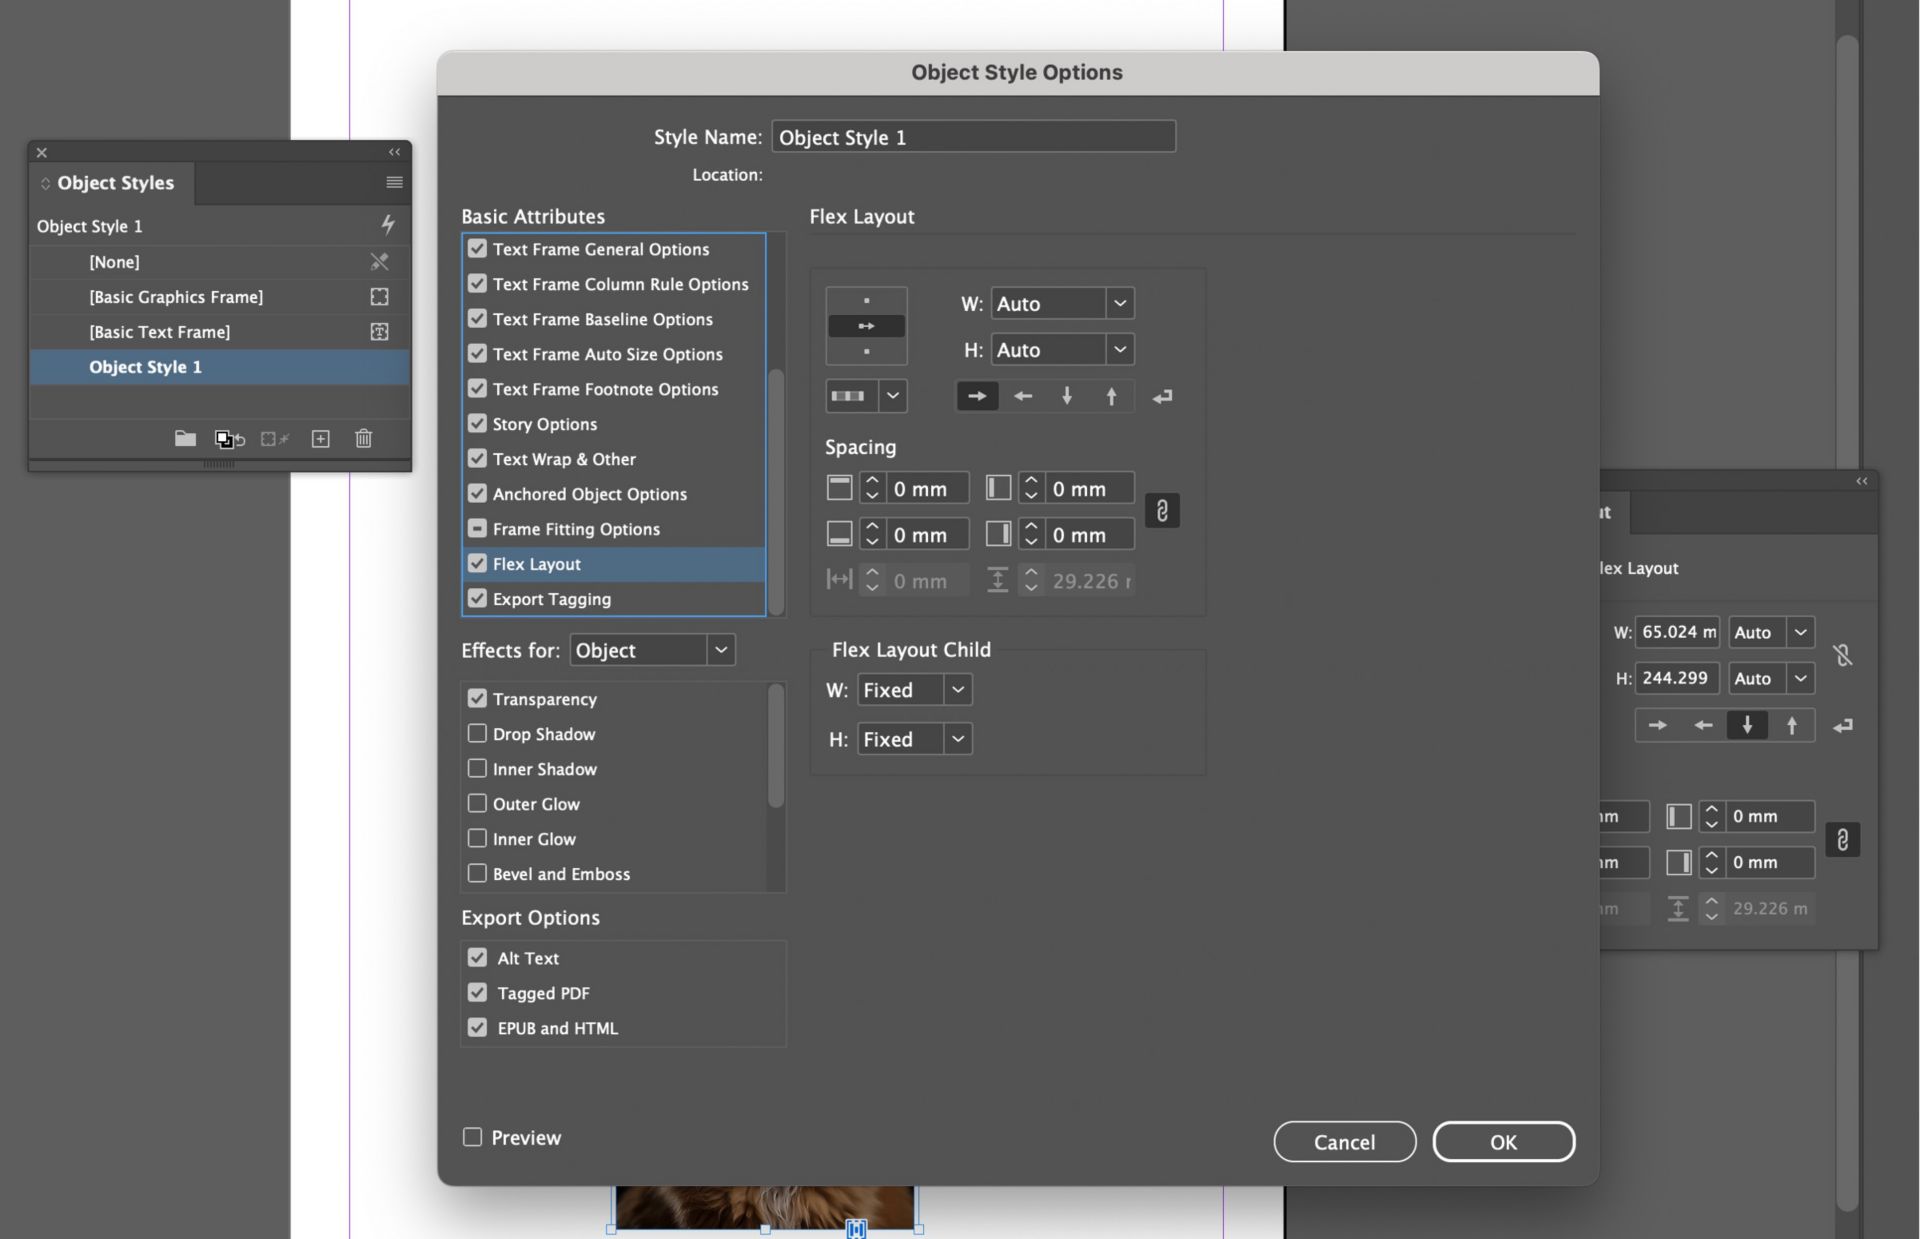1920x1239 pixels.
Task: Enable the Preview checkbox
Action: pyautogui.click(x=472, y=1137)
